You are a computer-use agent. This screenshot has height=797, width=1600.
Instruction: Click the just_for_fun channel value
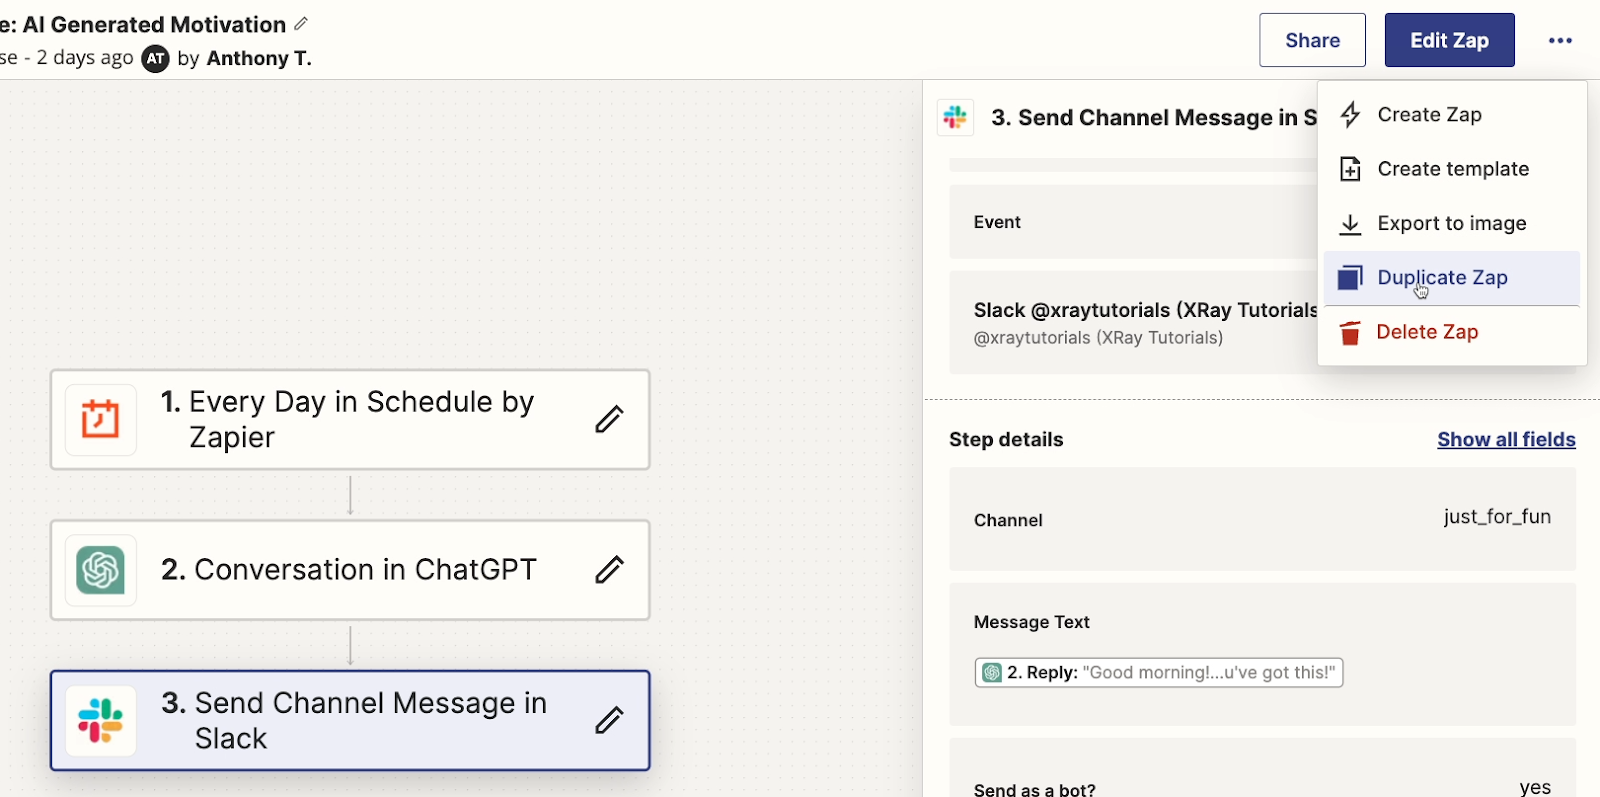pyautogui.click(x=1497, y=517)
